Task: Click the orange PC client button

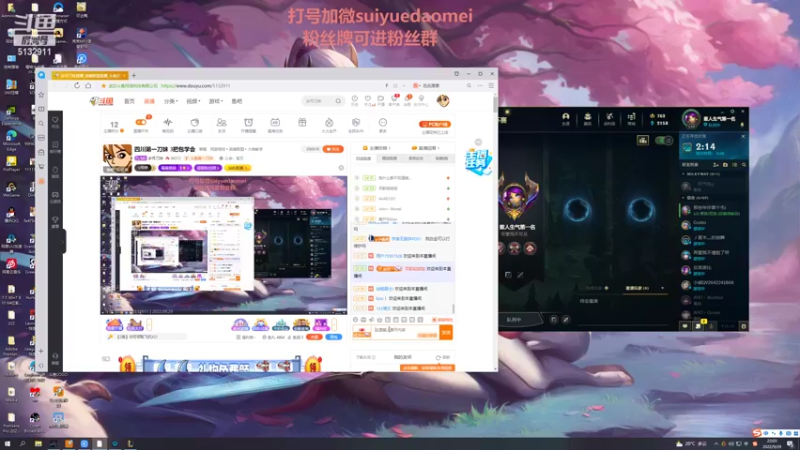Action: 435,124
